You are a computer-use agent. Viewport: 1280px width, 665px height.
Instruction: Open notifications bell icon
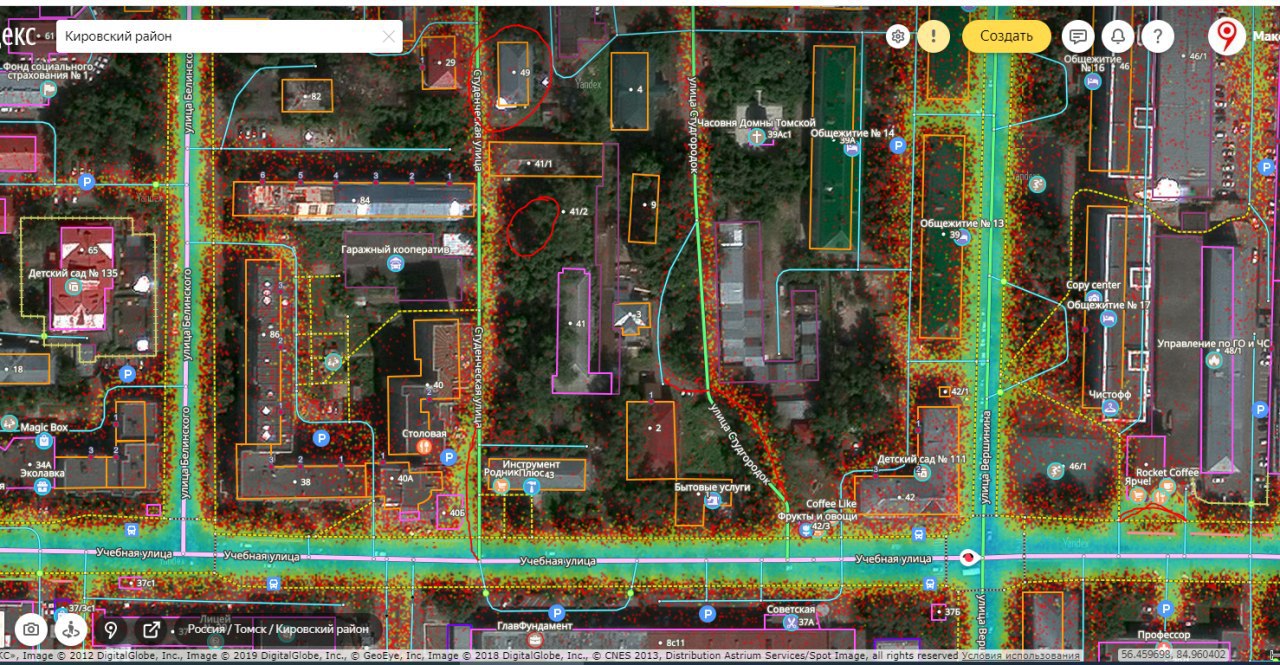1118,36
